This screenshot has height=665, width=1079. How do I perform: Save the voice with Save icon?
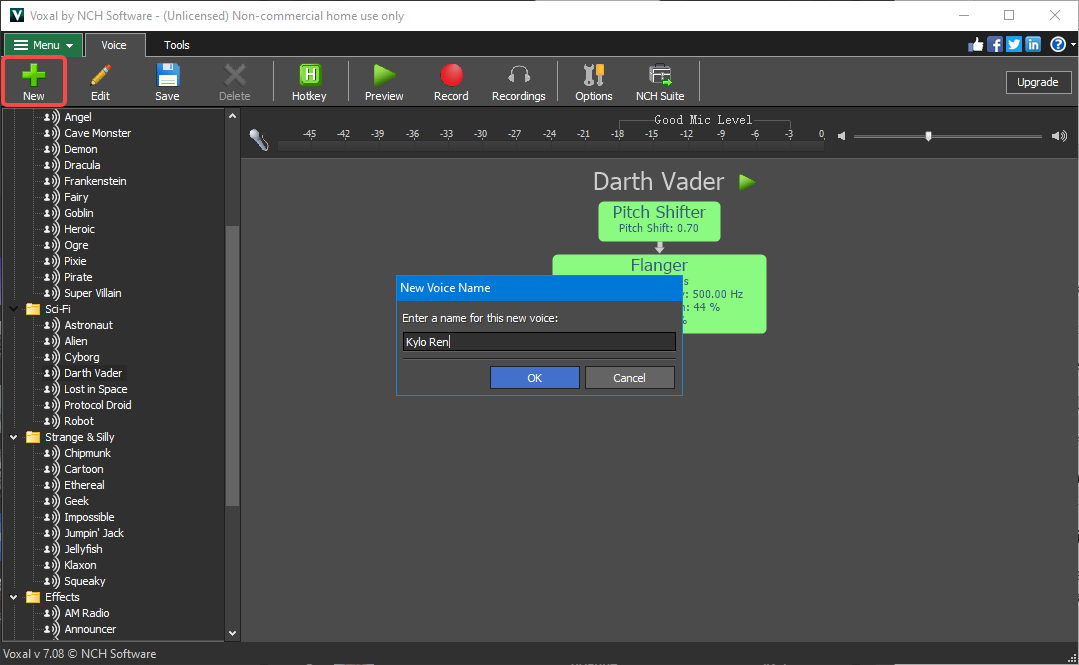pos(167,81)
